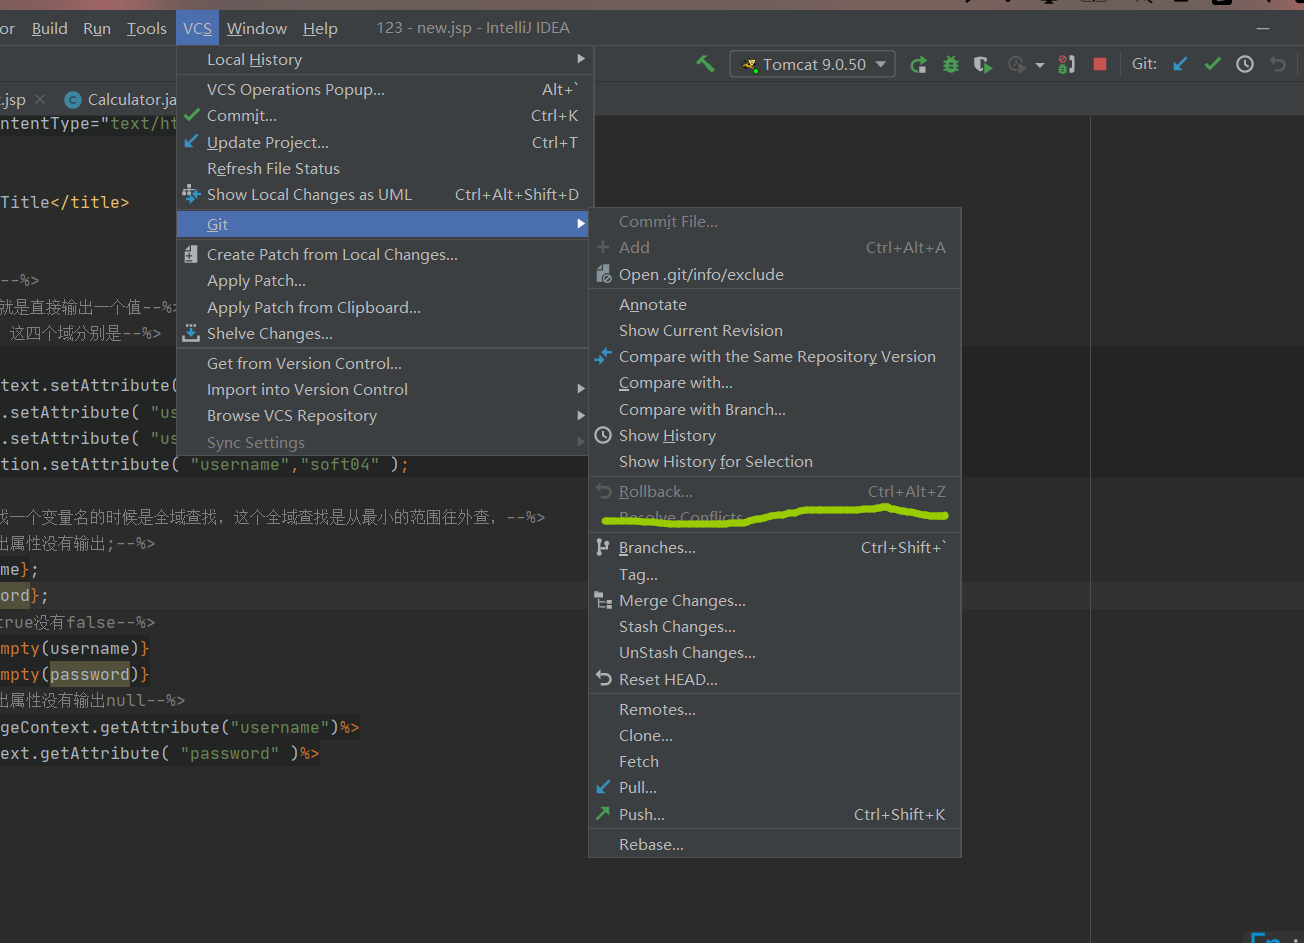Expand the Local History submenu
Image resolution: width=1304 pixels, height=943 pixels.
coord(385,59)
